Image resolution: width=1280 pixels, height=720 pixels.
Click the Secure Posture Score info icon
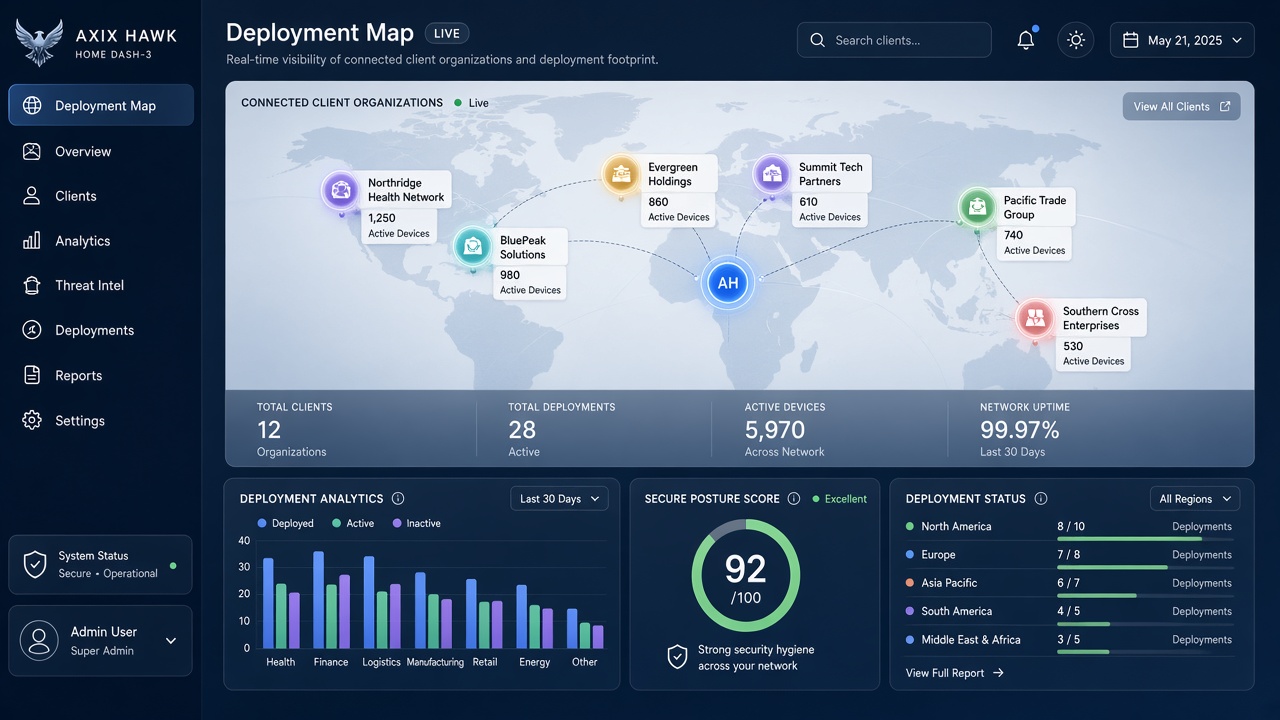794,499
